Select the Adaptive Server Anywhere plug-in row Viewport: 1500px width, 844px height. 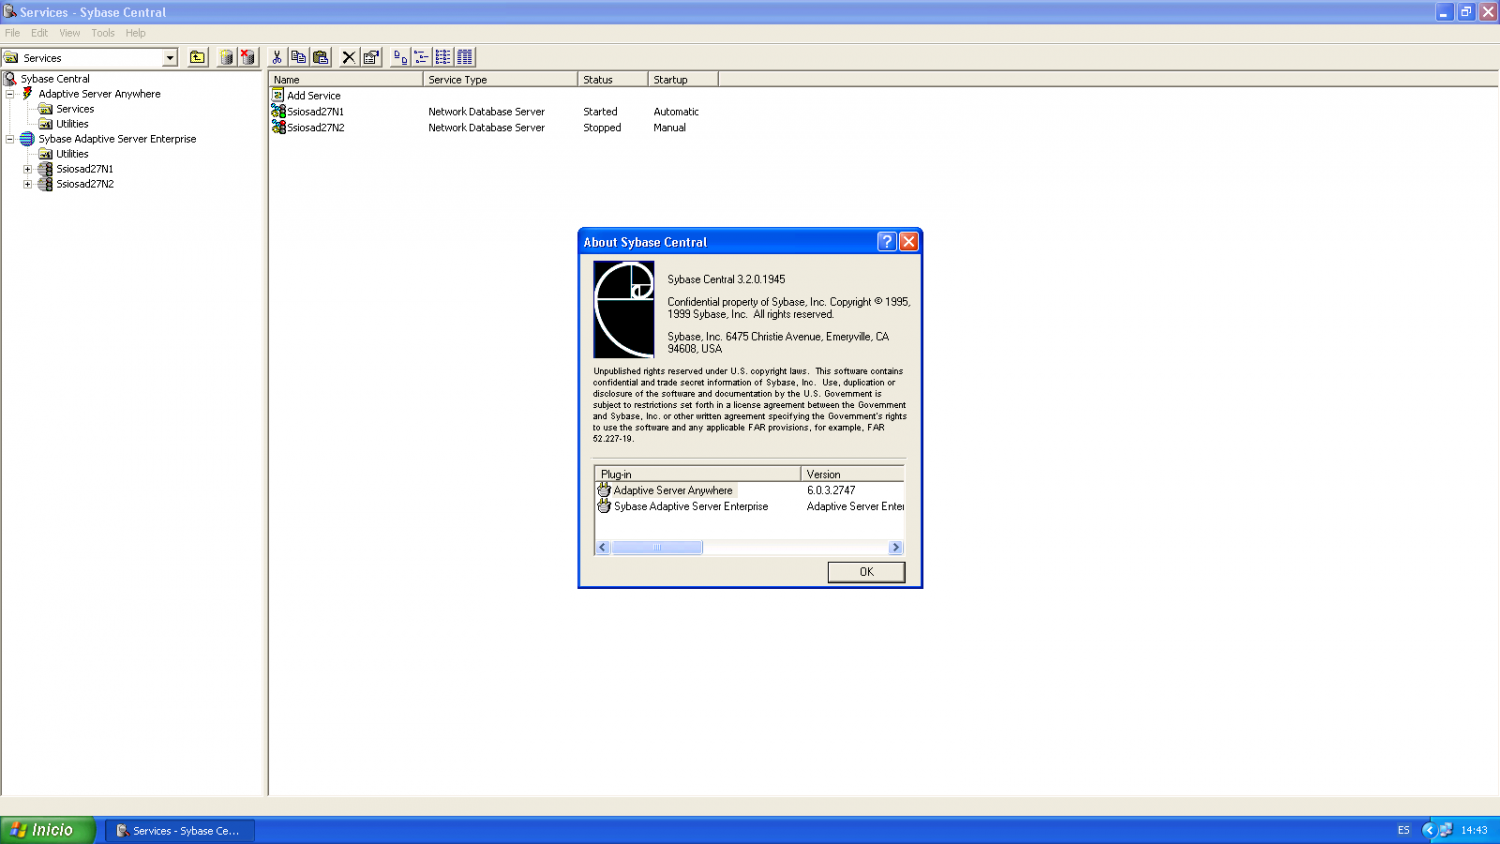coord(749,490)
